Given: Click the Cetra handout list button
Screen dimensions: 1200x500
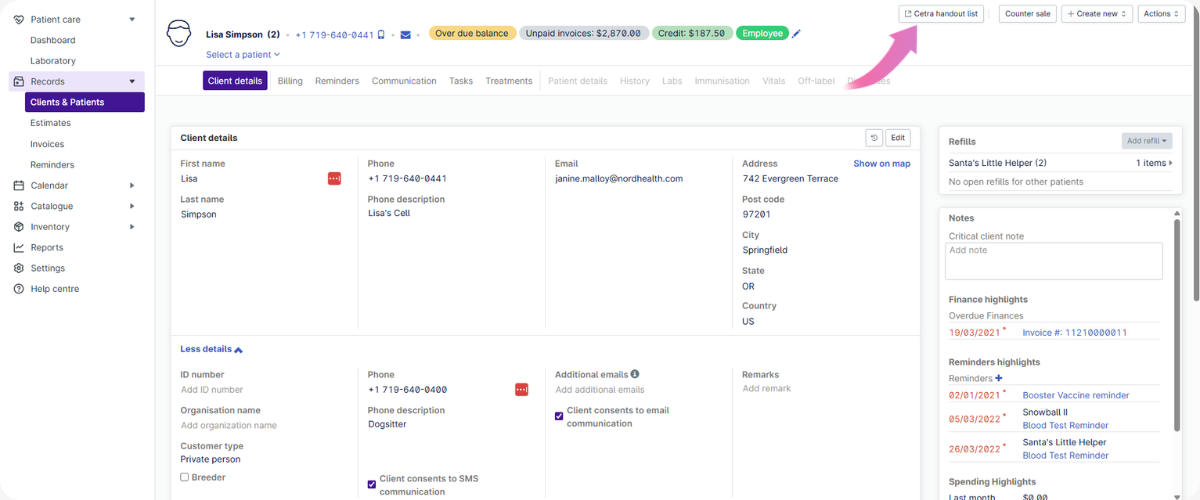Looking at the screenshot, I should (941, 14).
